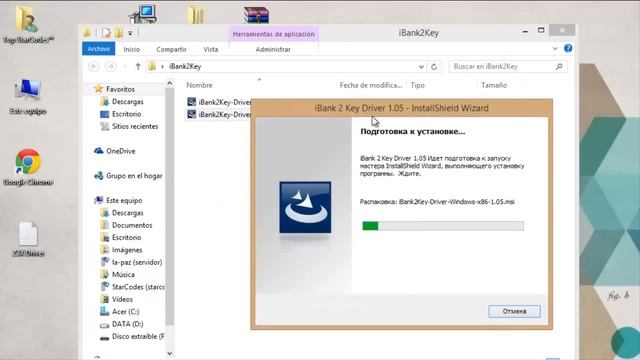This screenshot has width=640, height=360.
Task: Open Descargas under Este equipo
Action: pyautogui.click(x=127, y=213)
